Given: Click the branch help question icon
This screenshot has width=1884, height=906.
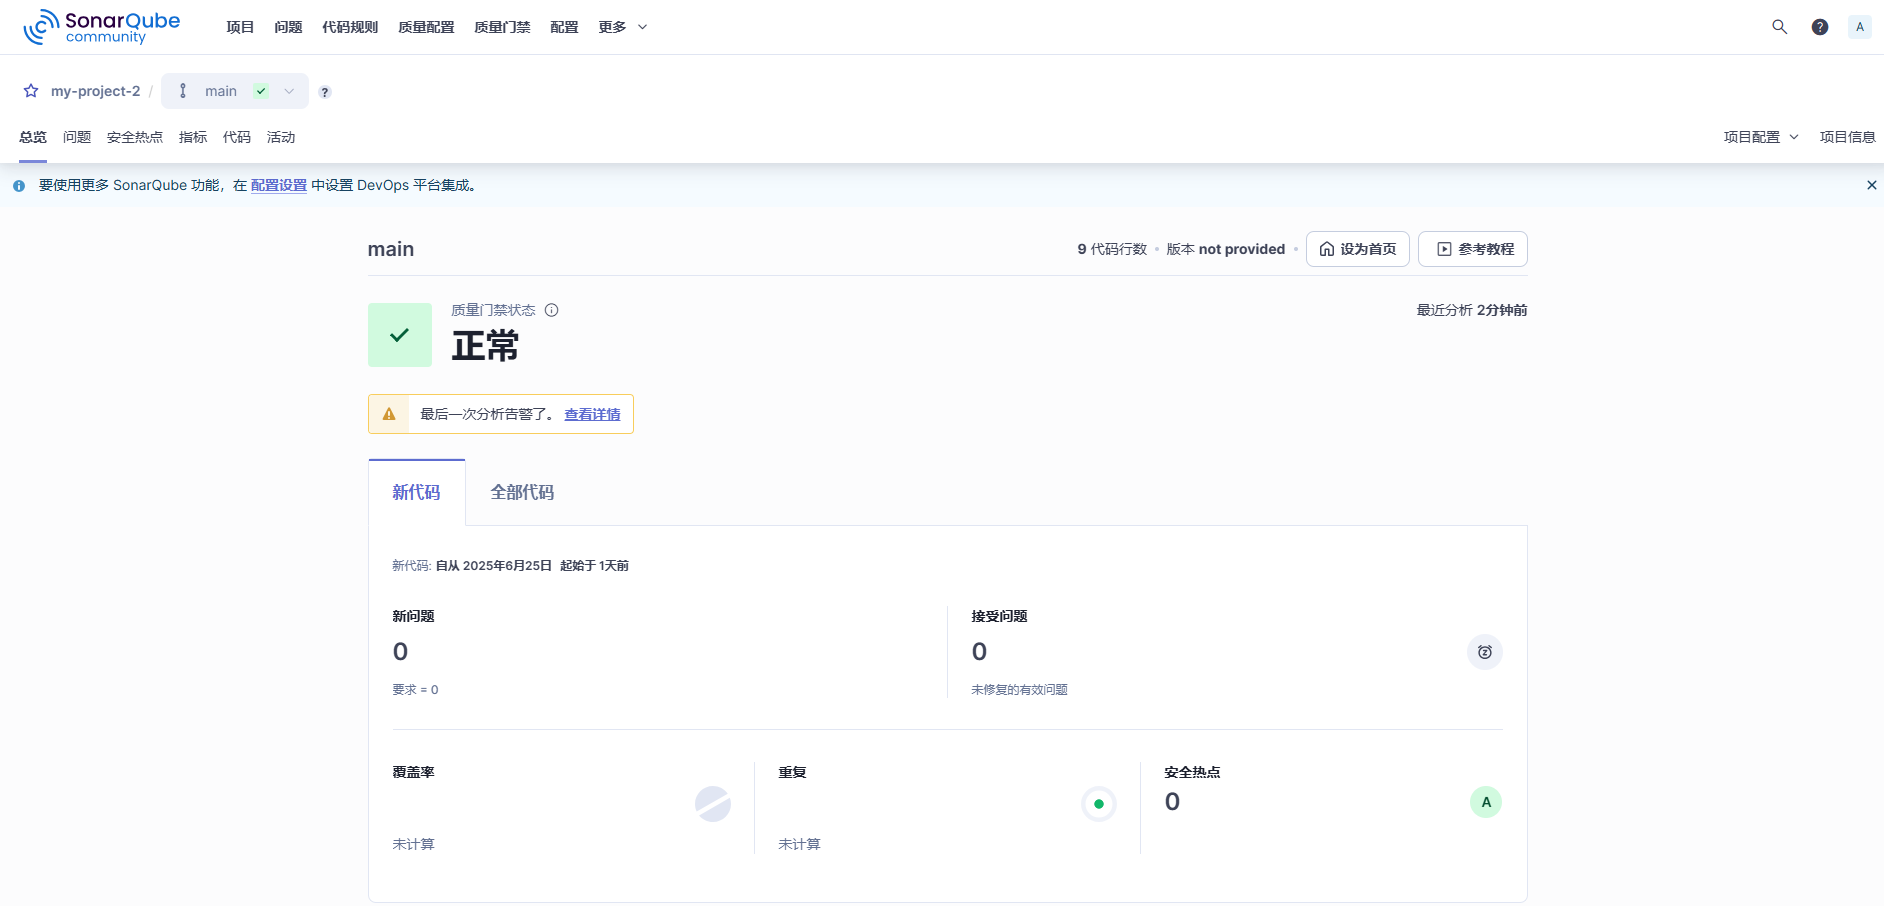Looking at the screenshot, I should pyautogui.click(x=325, y=92).
